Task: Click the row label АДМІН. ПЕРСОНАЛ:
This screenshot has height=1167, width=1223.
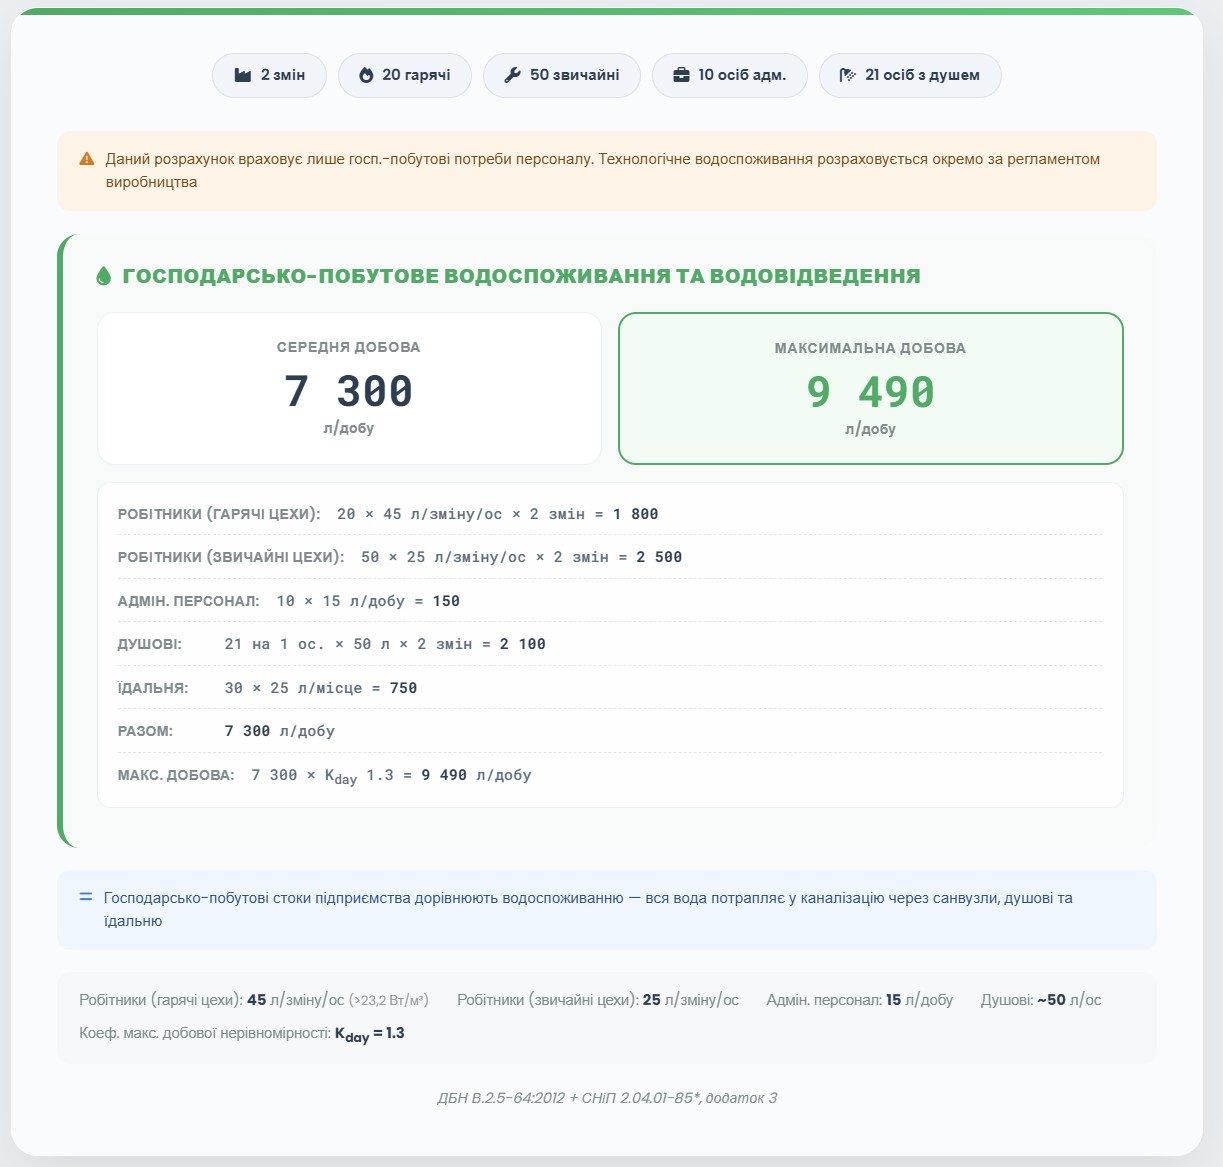Action: [x=189, y=601]
